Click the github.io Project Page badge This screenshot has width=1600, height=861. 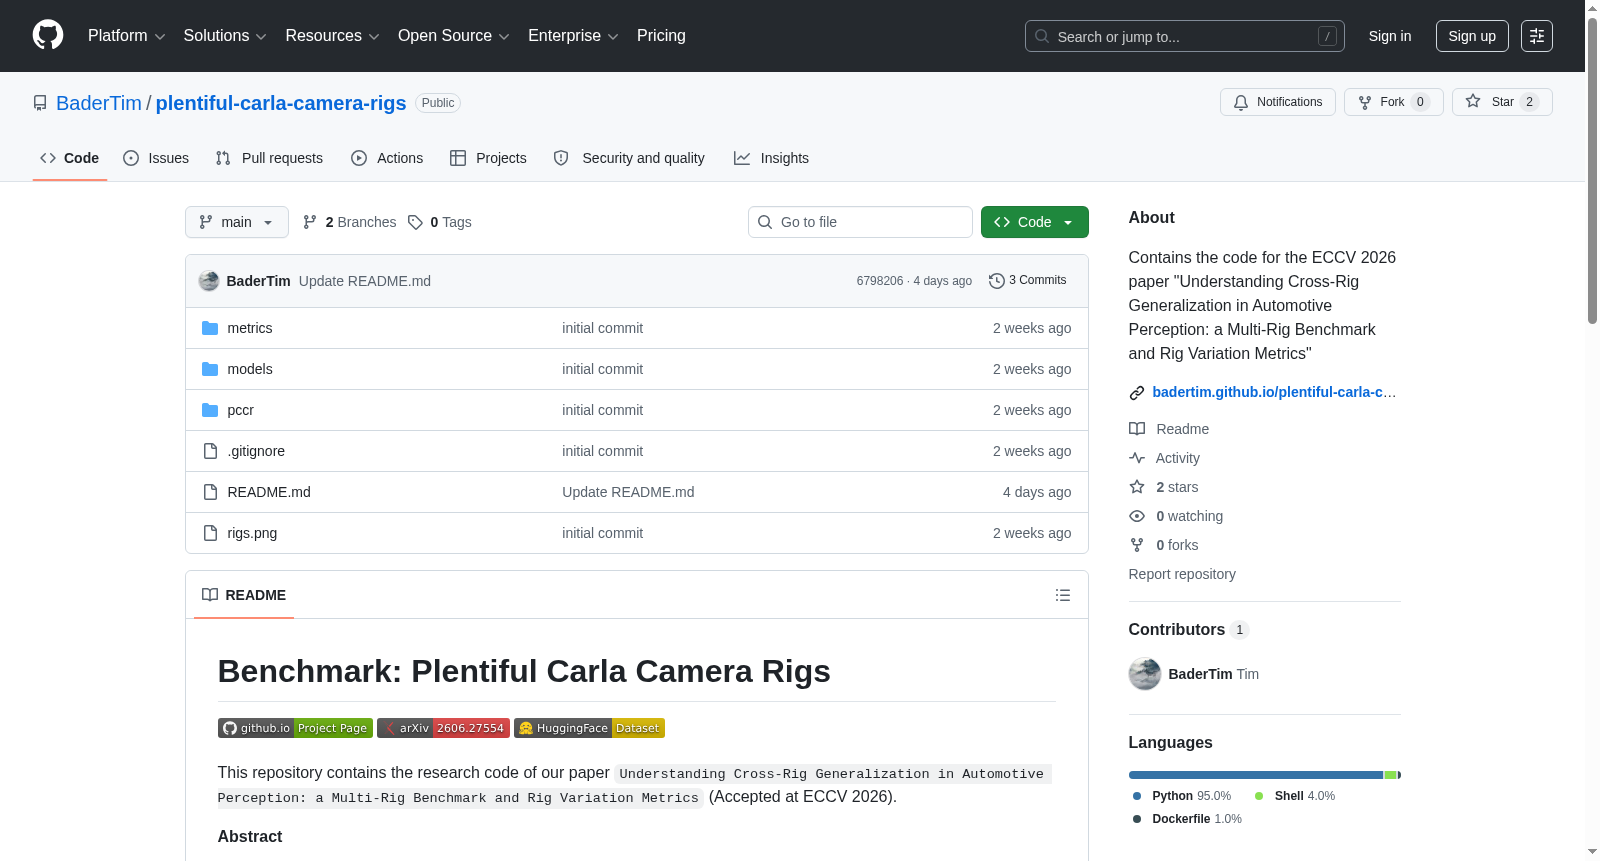295,728
